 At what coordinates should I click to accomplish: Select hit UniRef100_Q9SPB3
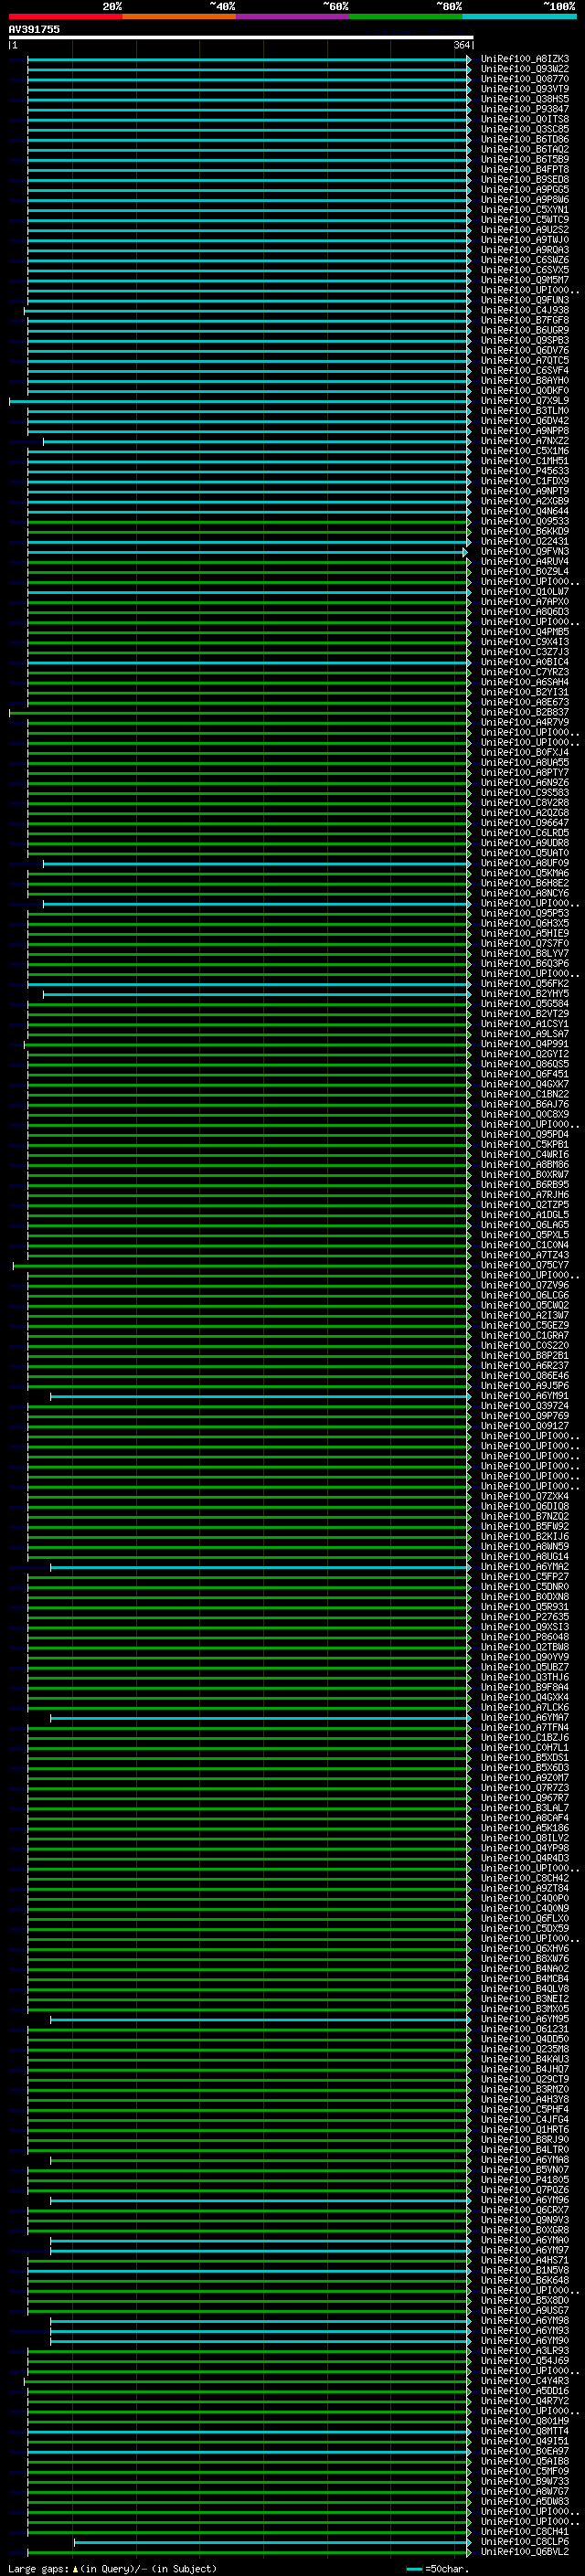click(x=525, y=341)
